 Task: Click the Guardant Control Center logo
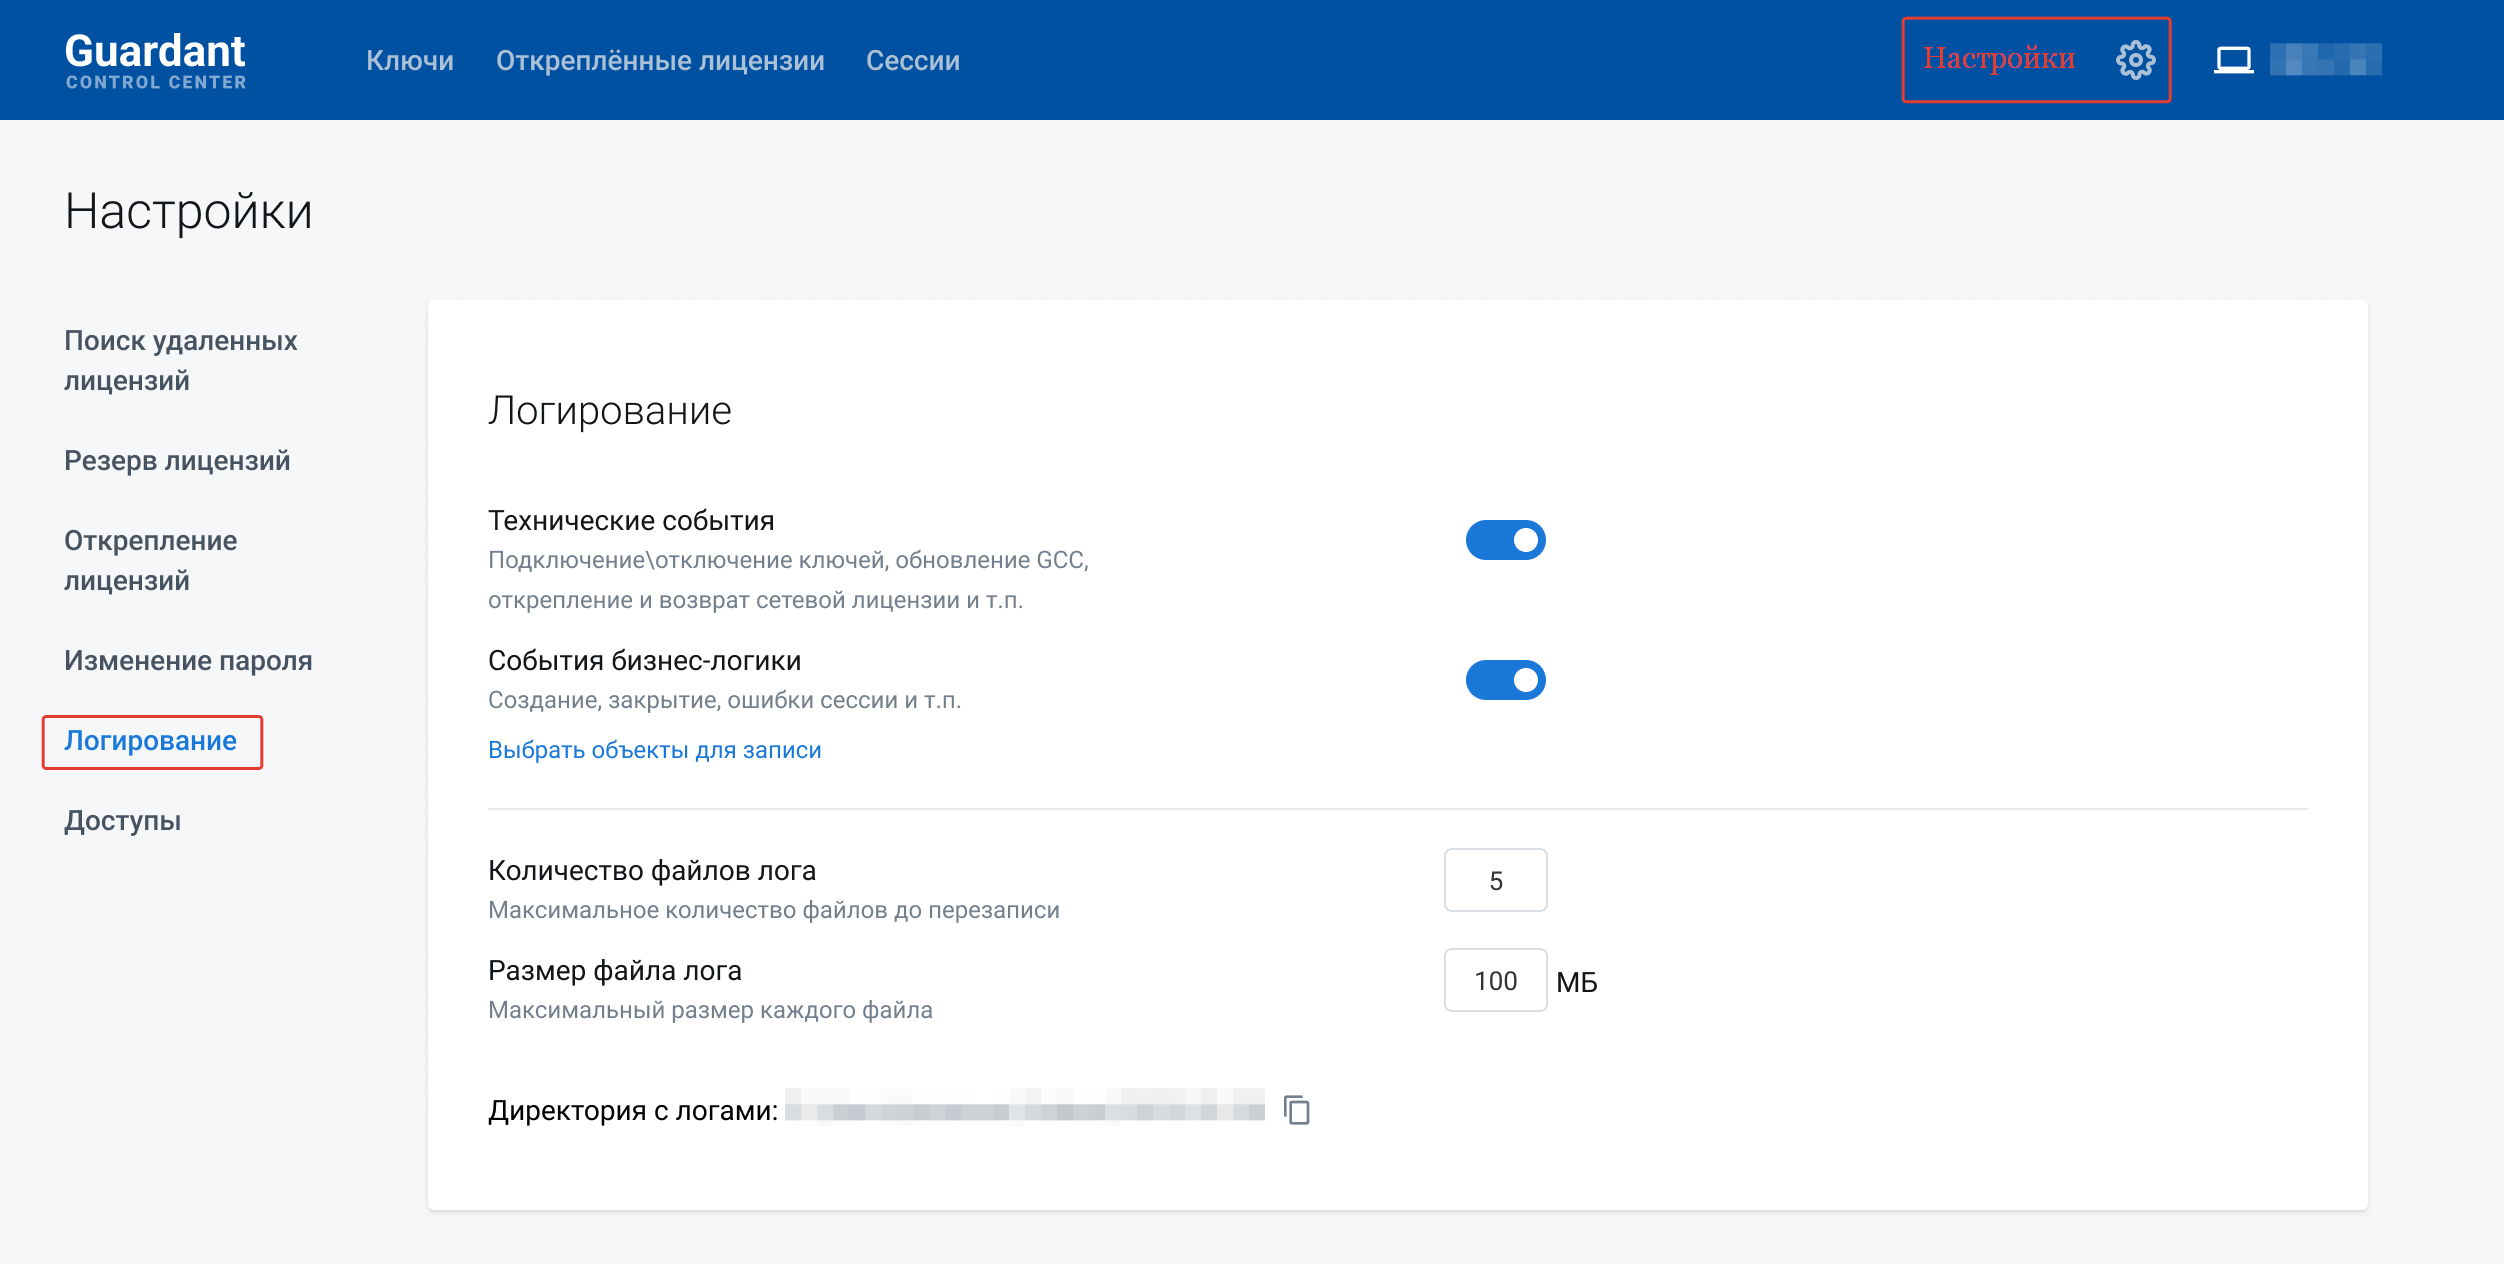coord(156,60)
